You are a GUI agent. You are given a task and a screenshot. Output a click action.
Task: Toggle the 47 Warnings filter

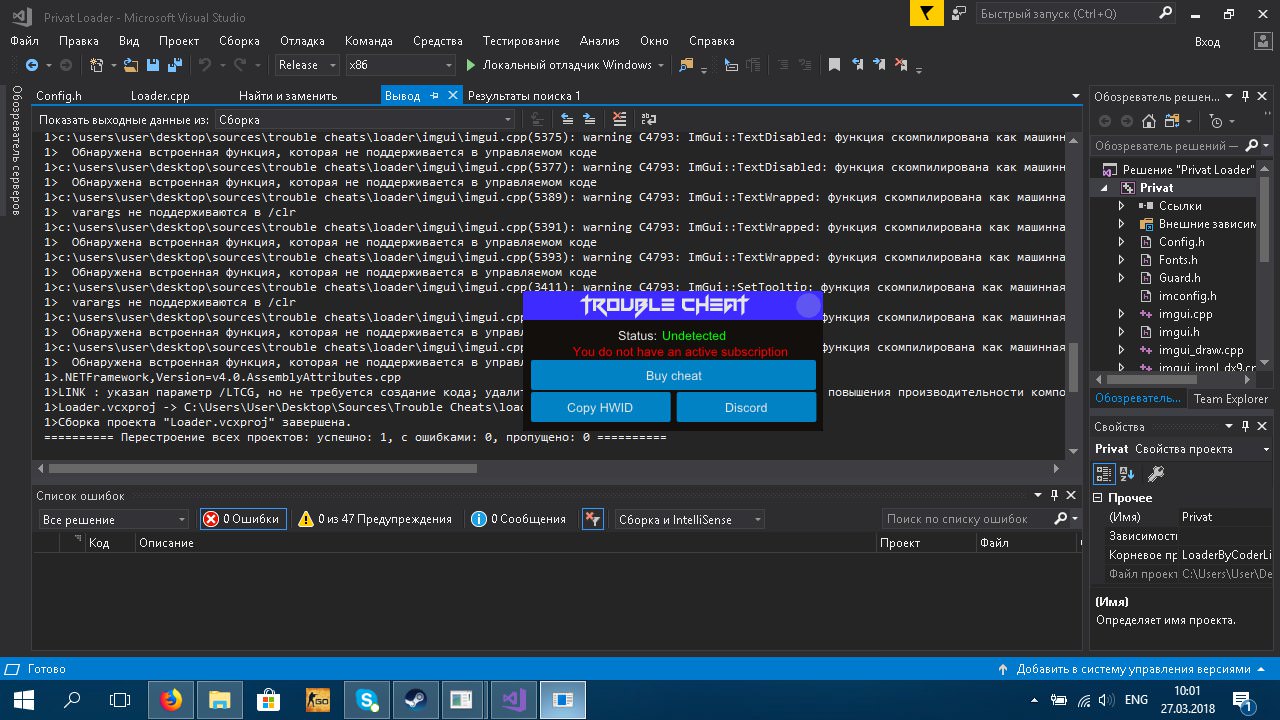click(x=375, y=519)
